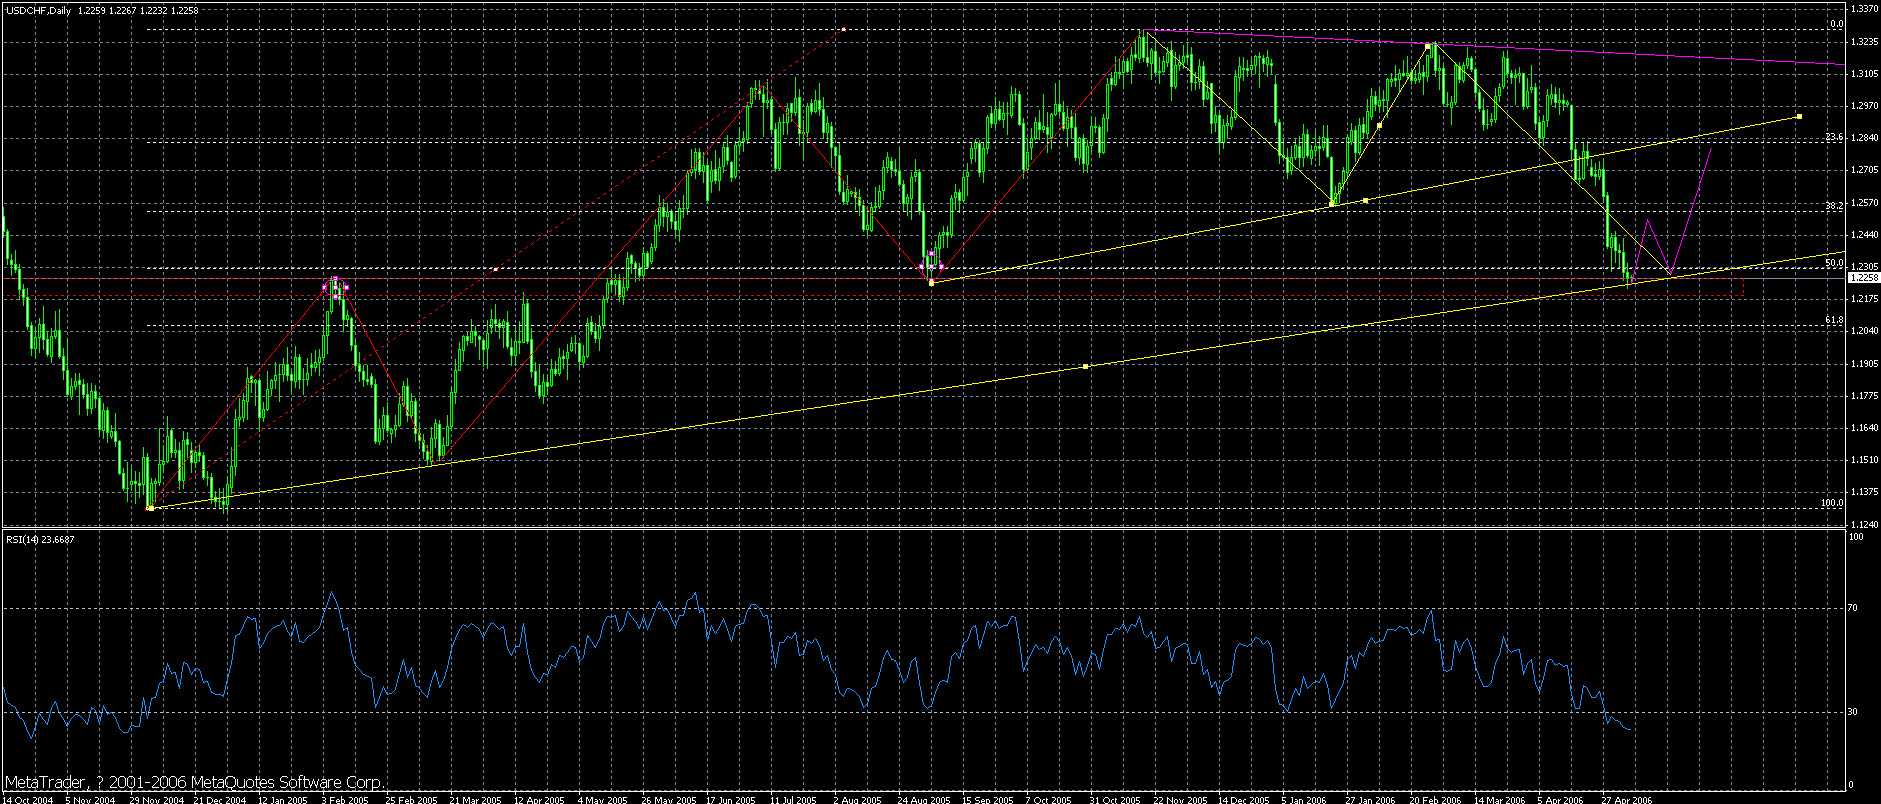This screenshot has height=804, width=1881.
Task: Select the current price tag 1.2258
Action: 1864,278
